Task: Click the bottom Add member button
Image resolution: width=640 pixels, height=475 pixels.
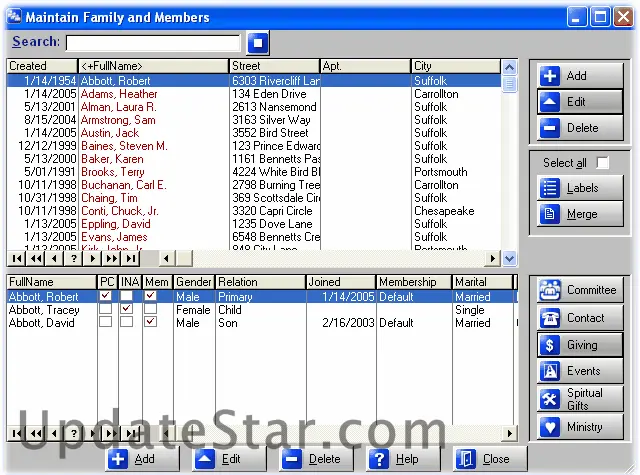Action: click(142, 459)
